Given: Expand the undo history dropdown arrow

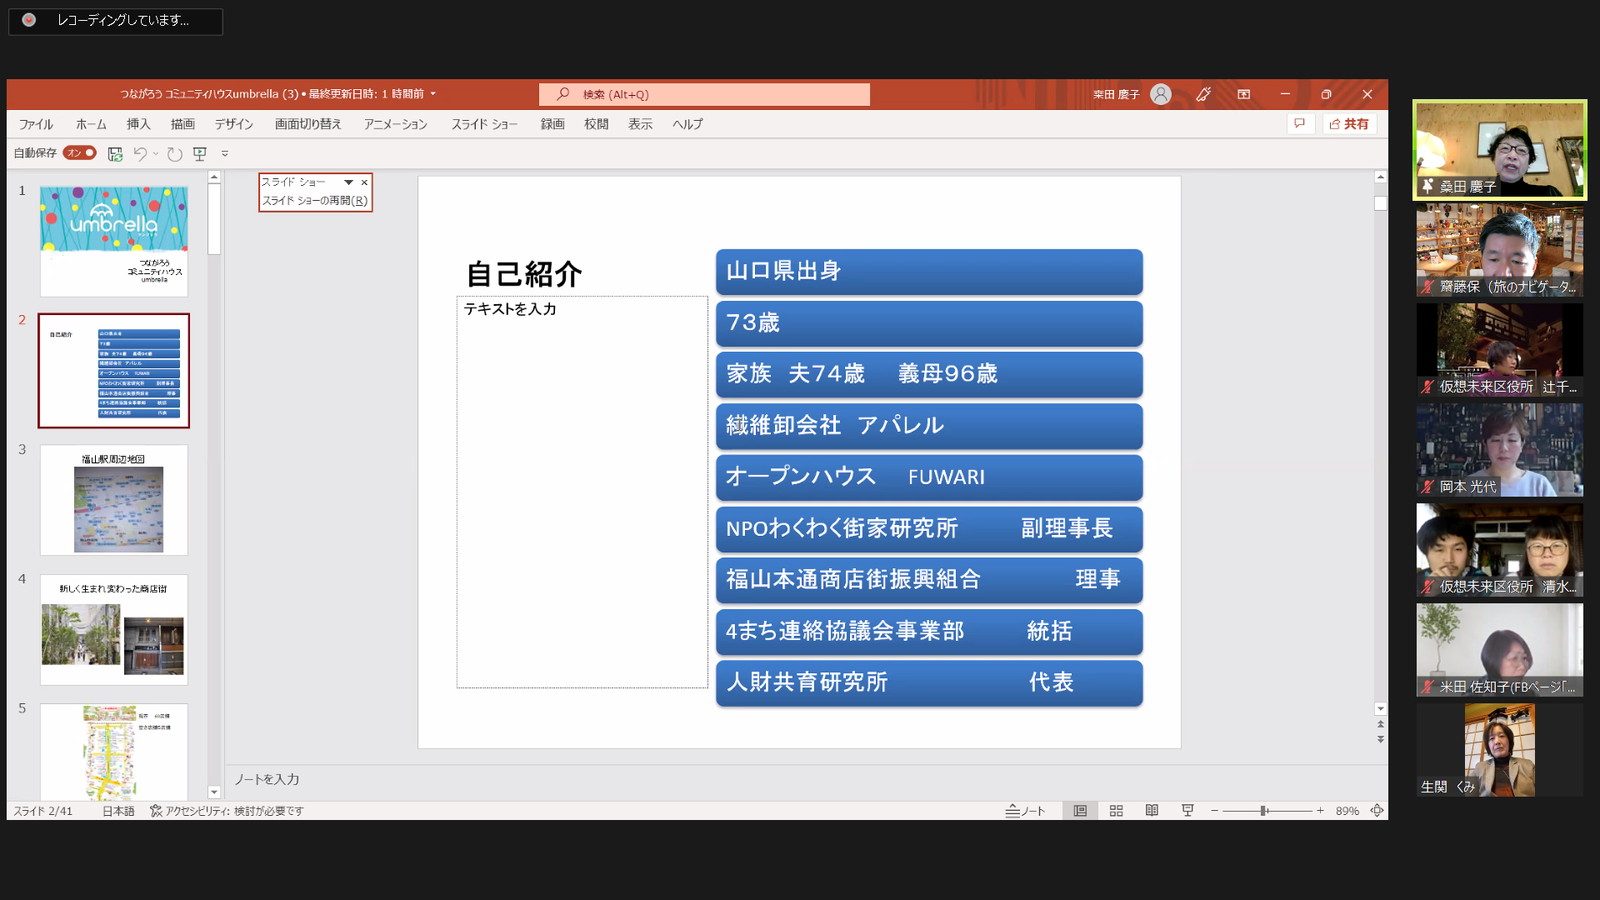Looking at the screenshot, I should pyautogui.click(x=156, y=153).
